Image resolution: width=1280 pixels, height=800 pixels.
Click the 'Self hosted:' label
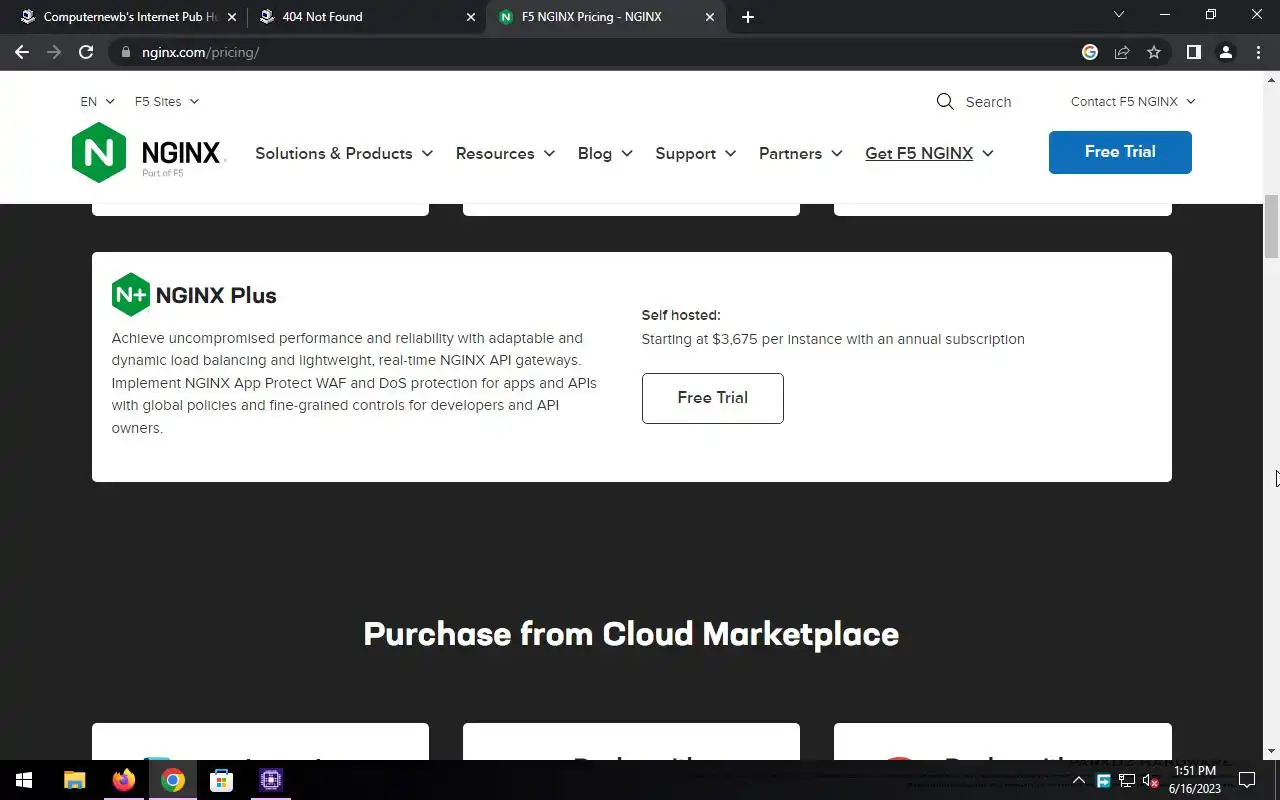(681, 315)
